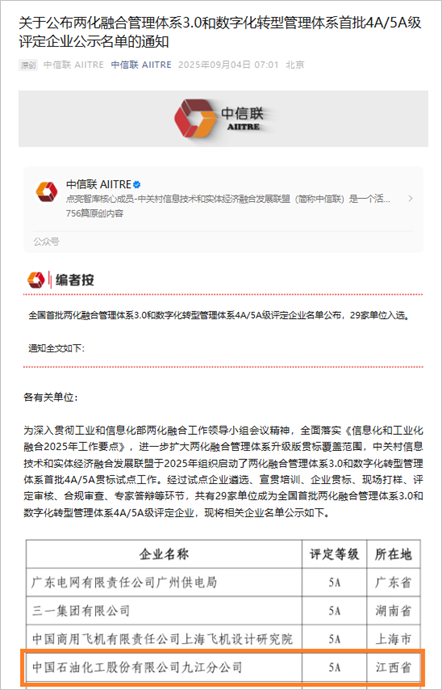
Task: Select highlighted 中国石油化工股份有限公司九江分公司 row
Action: point(223,668)
